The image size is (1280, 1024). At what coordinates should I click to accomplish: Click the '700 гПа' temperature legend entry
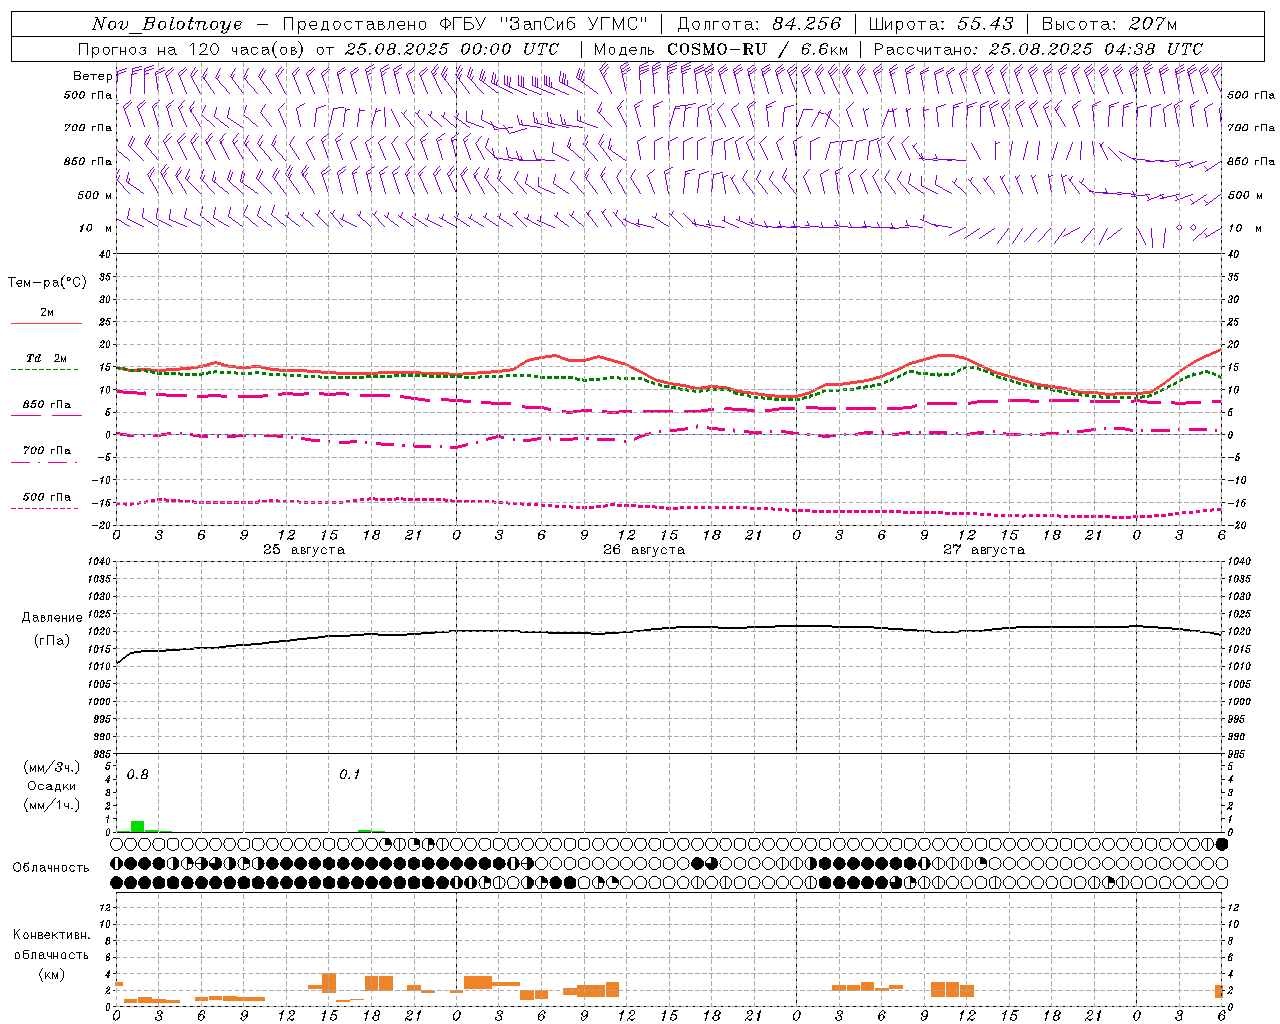pos(47,451)
